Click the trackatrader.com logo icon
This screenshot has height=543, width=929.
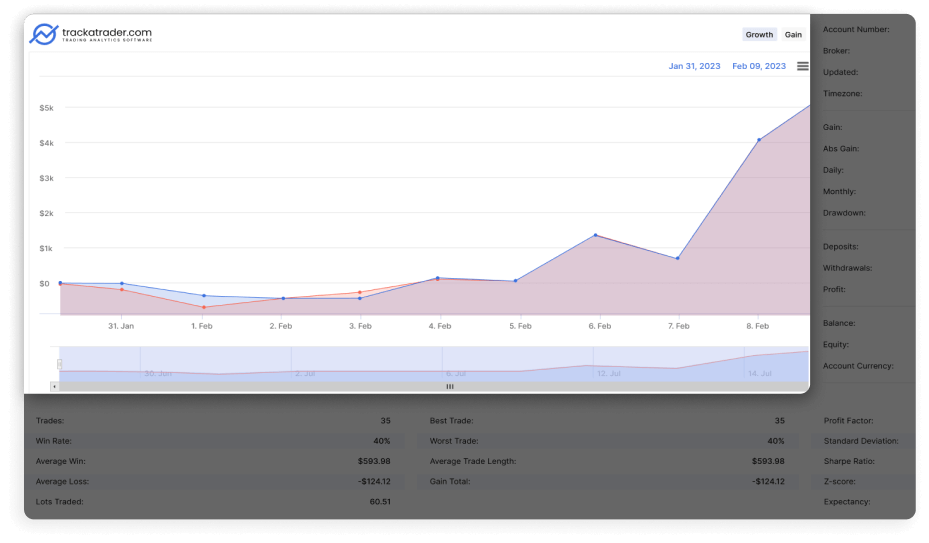43,35
